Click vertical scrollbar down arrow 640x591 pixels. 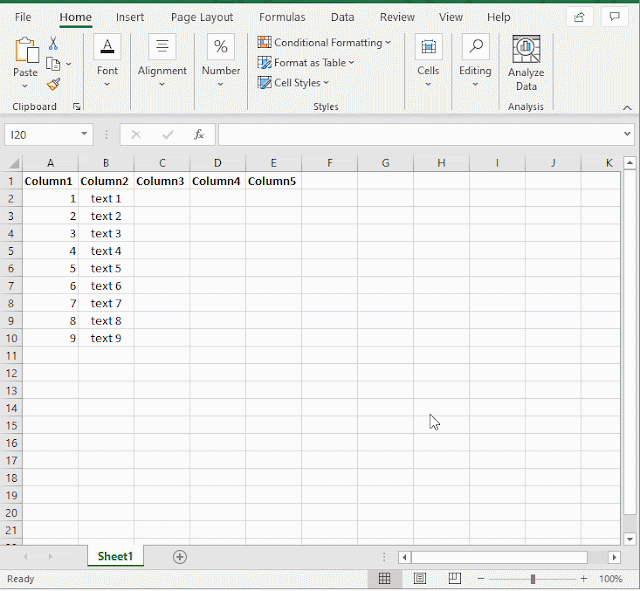coord(630,539)
